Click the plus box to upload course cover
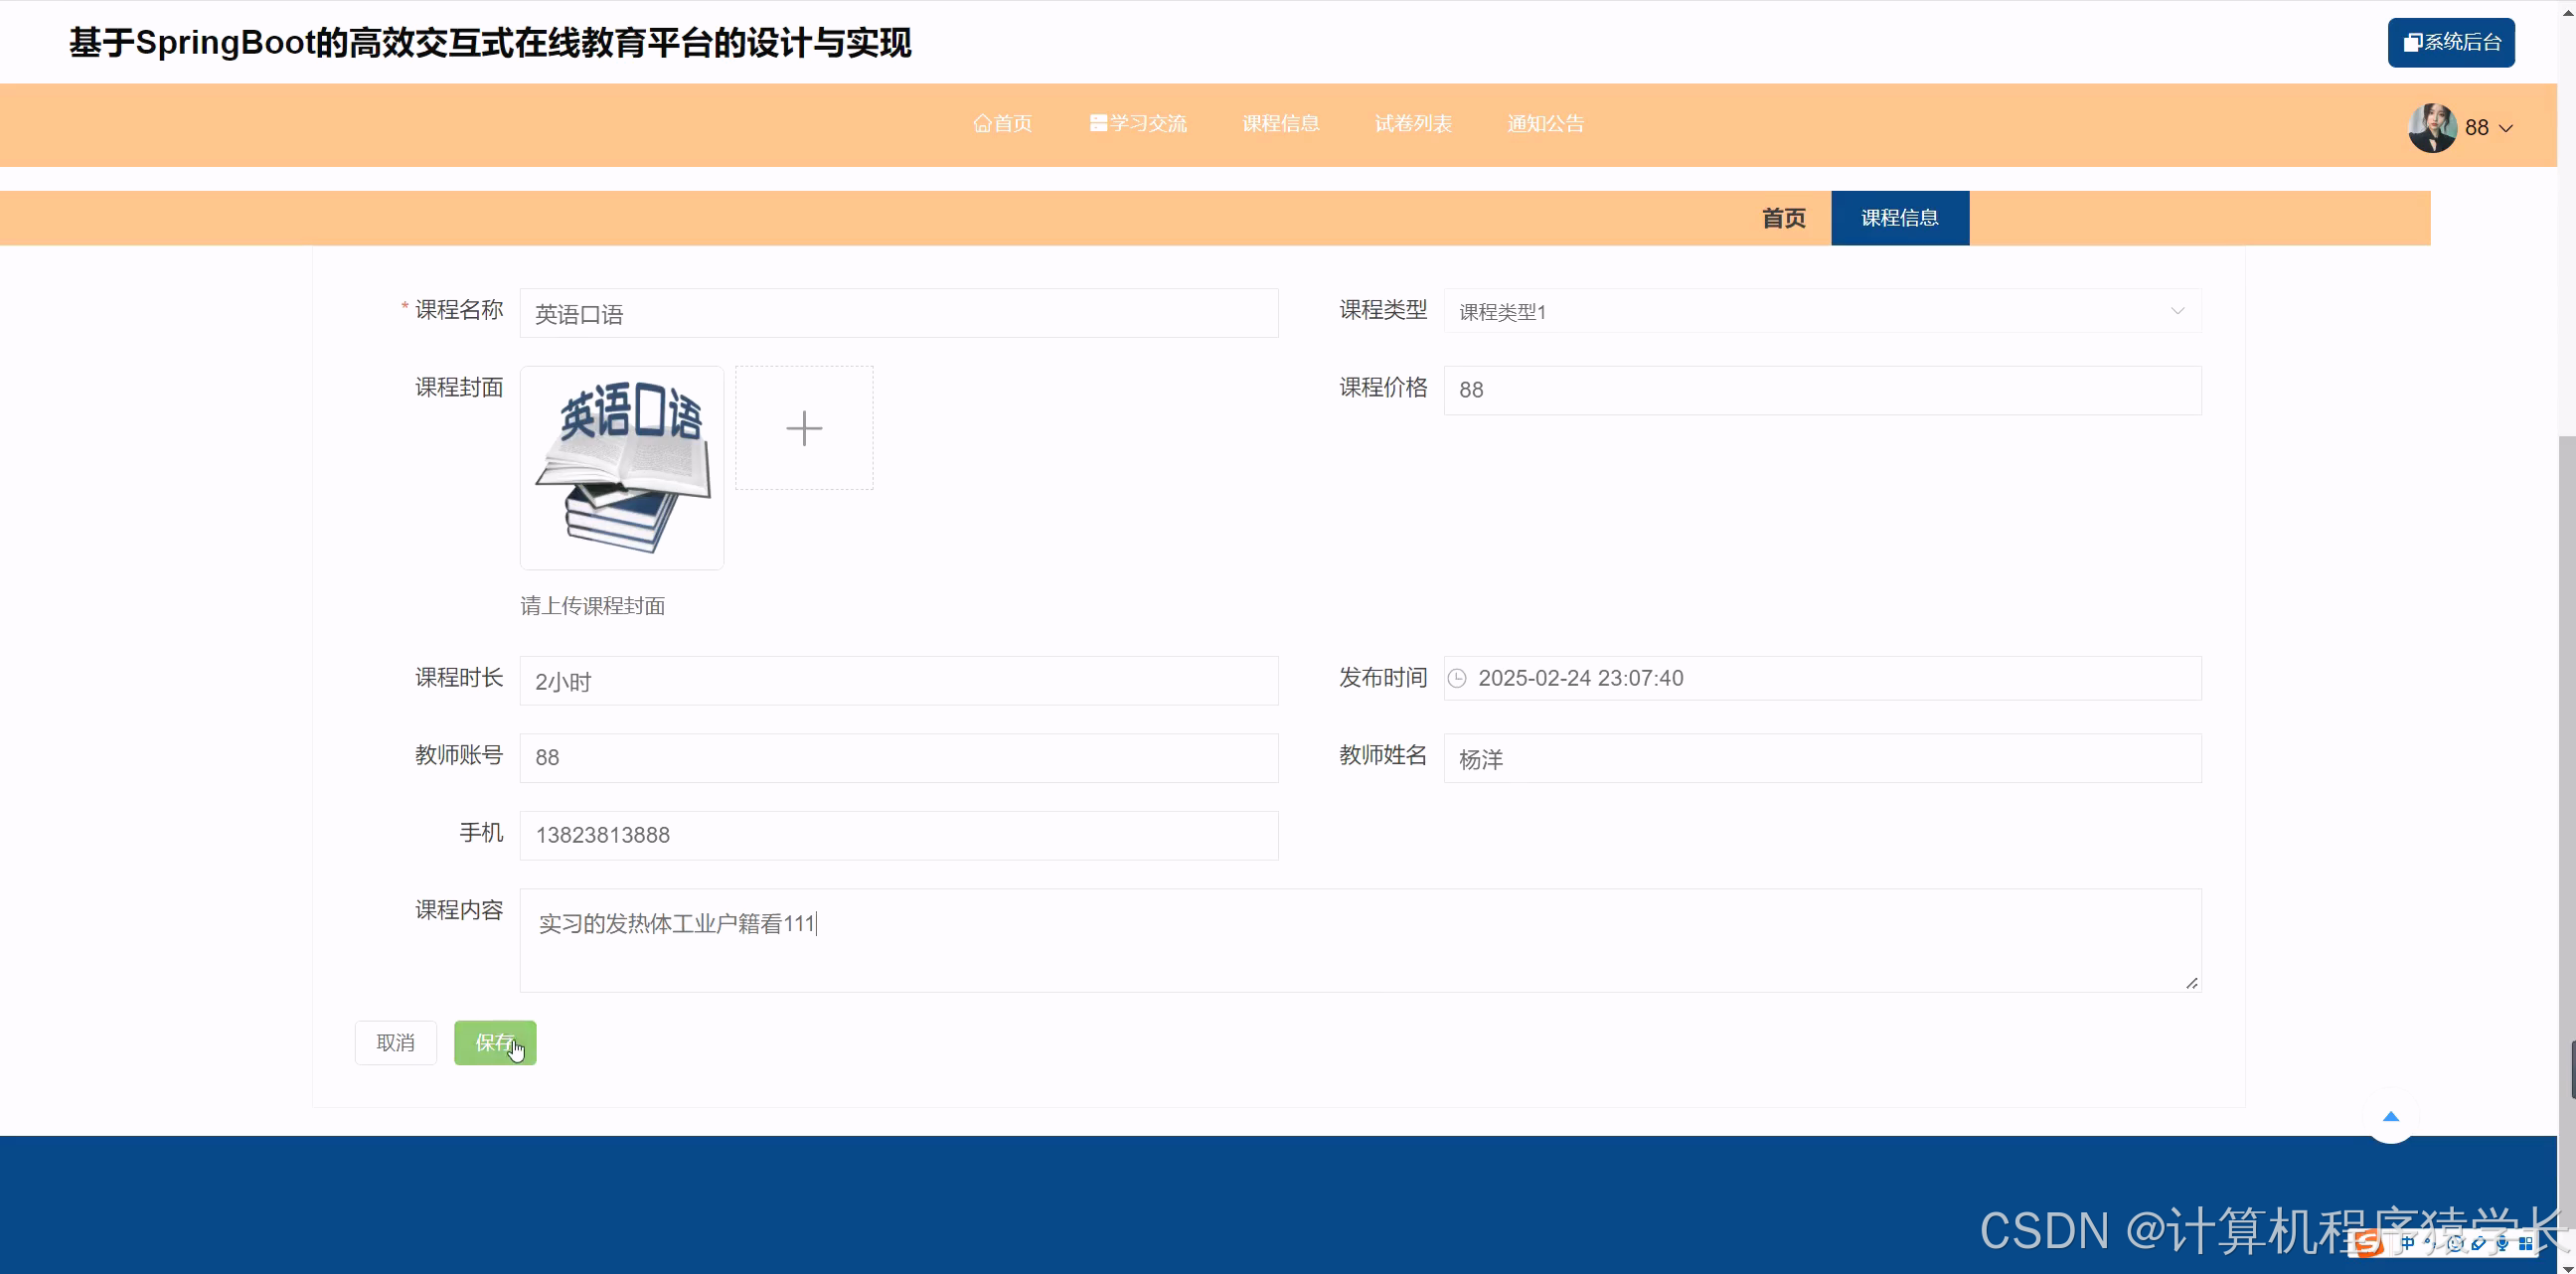 (x=804, y=427)
